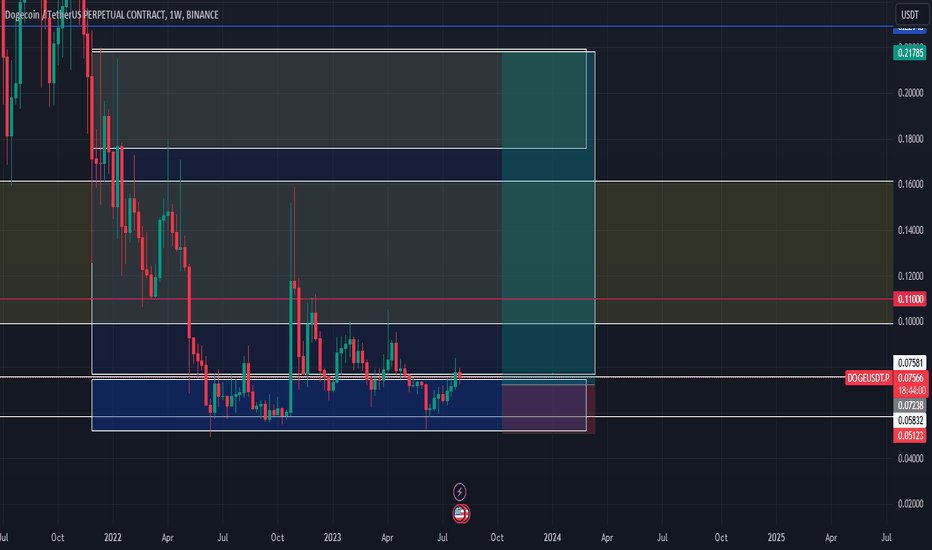Click the 2023 label on time axis
Image resolution: width=932 pixels, height=550 pixels.
[332, 538]
